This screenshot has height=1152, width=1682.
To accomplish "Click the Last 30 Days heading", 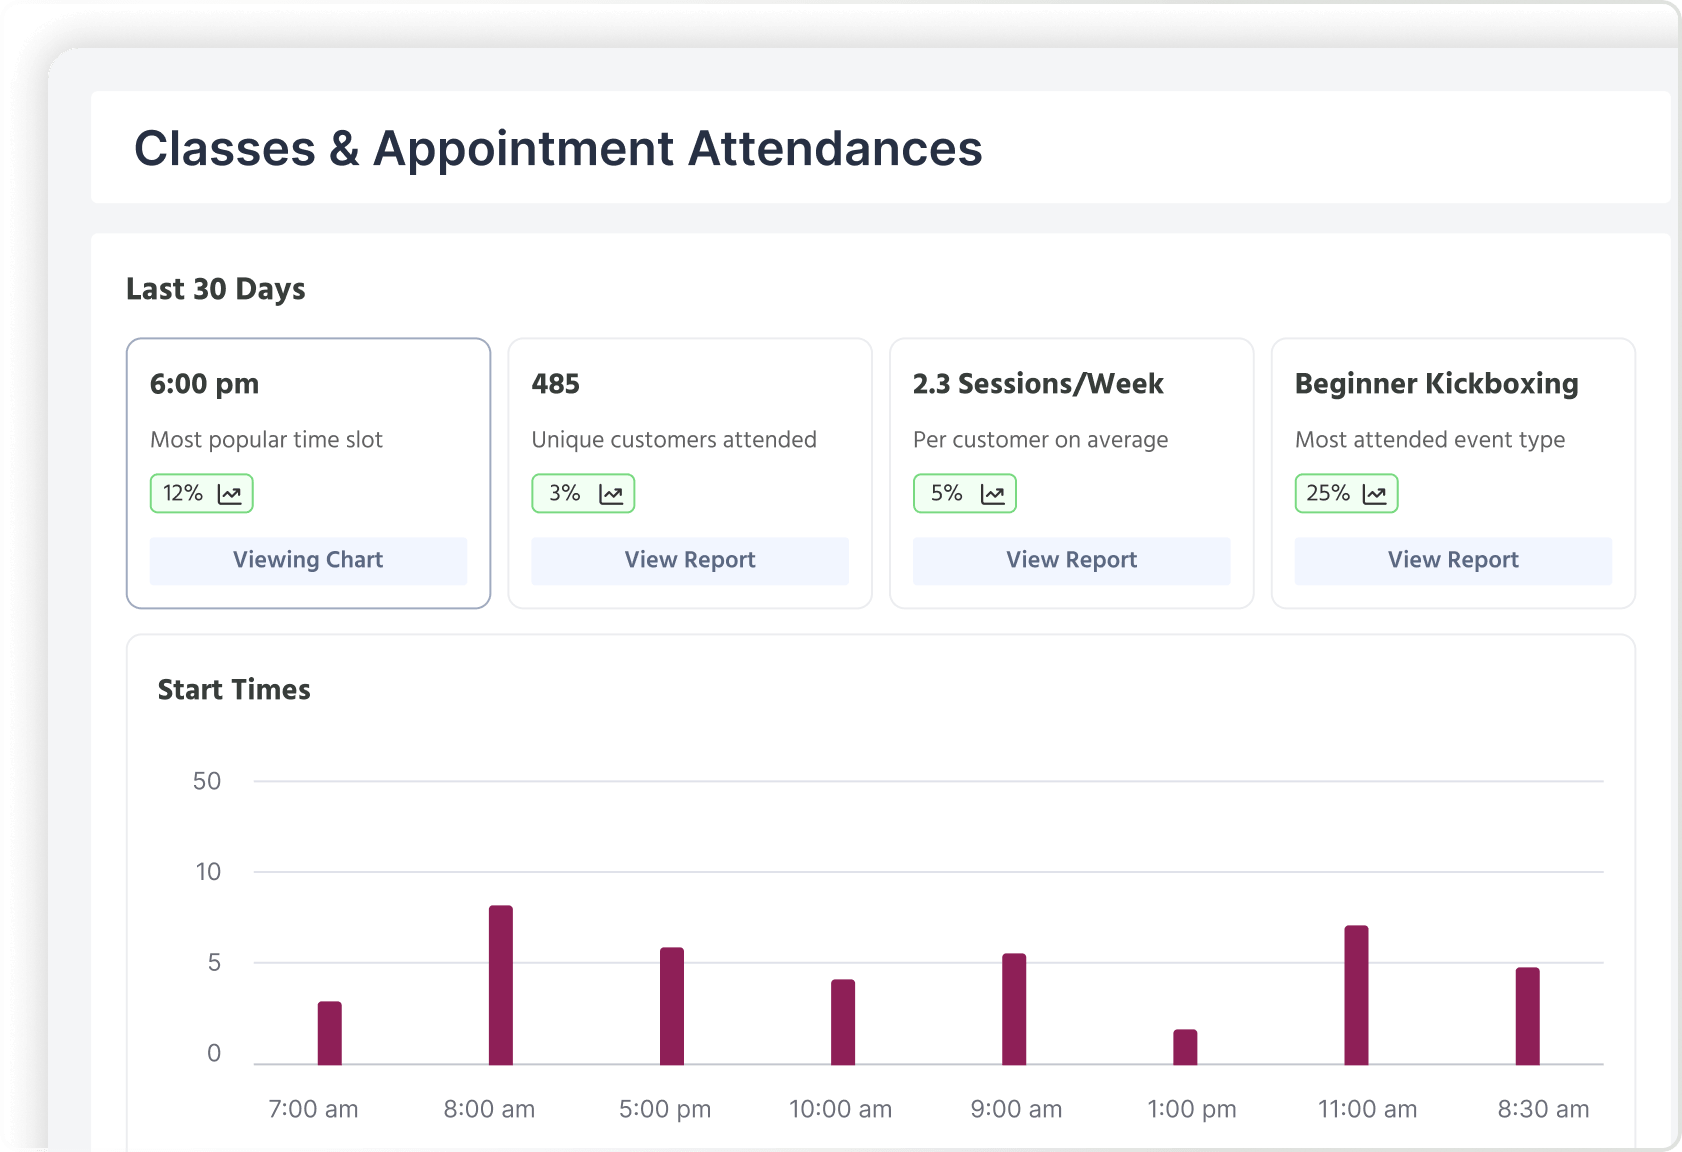I will [216, 289].
